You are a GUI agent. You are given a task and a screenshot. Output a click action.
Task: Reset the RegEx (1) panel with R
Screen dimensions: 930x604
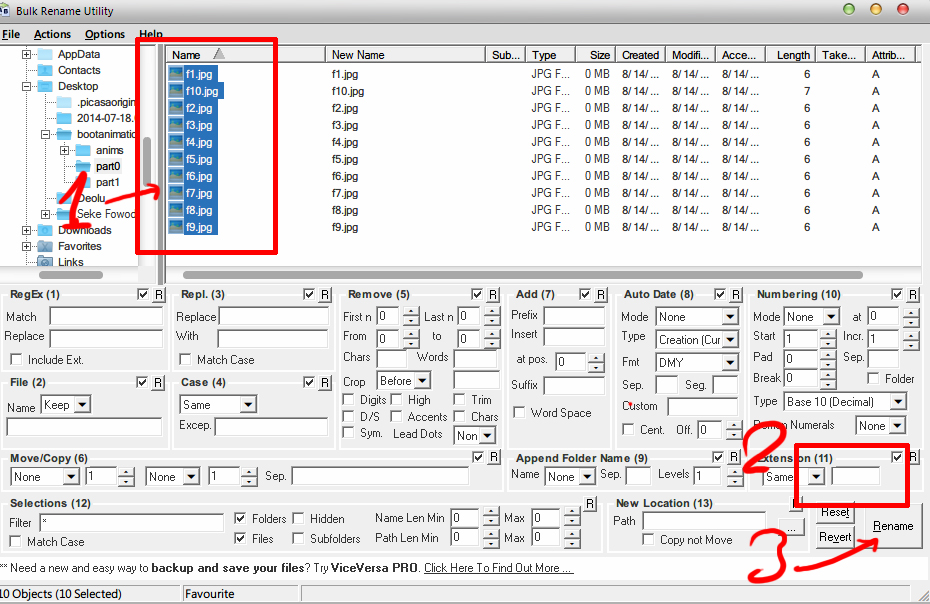click(x=158, y=295)
